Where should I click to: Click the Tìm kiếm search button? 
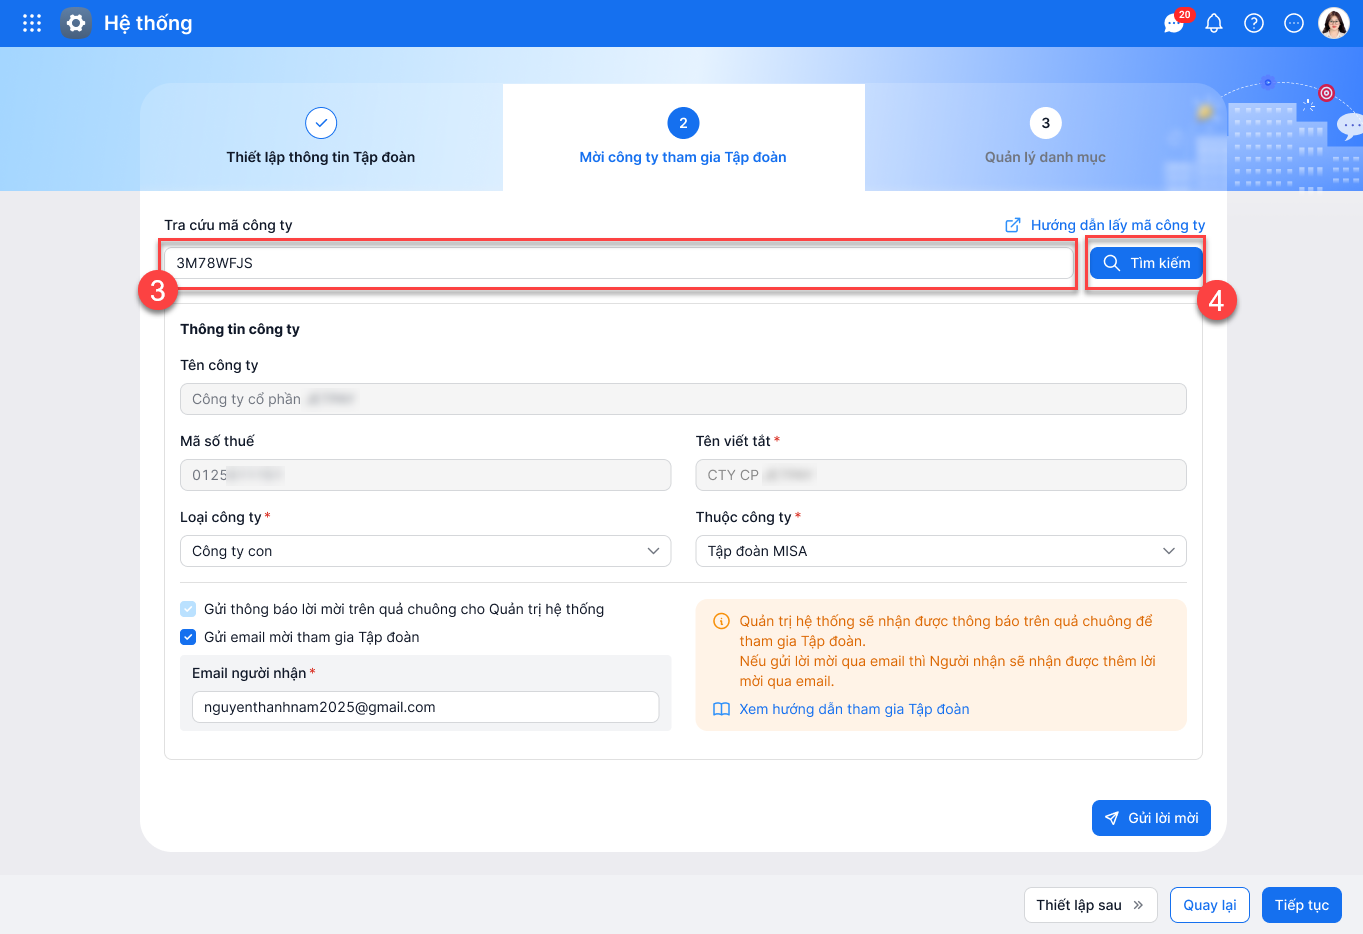click(1146, 263)
